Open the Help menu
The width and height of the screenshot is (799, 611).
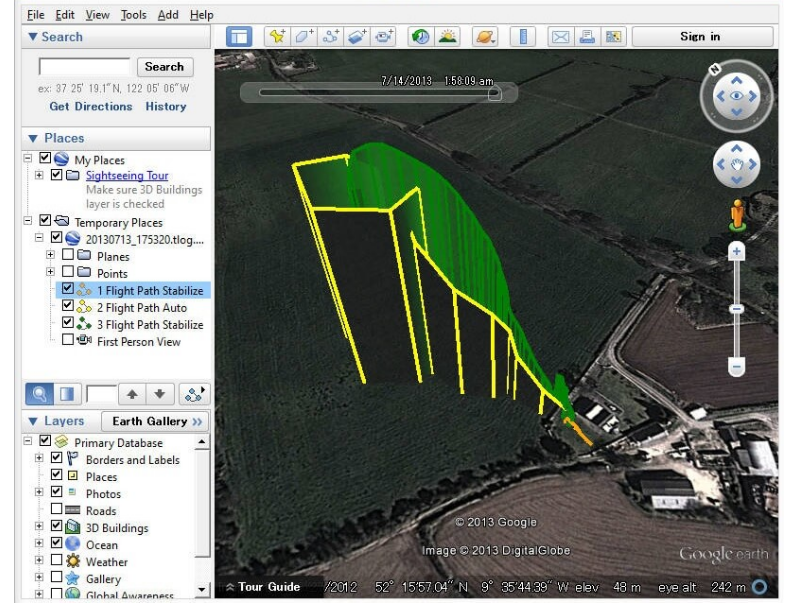[201, 15]
